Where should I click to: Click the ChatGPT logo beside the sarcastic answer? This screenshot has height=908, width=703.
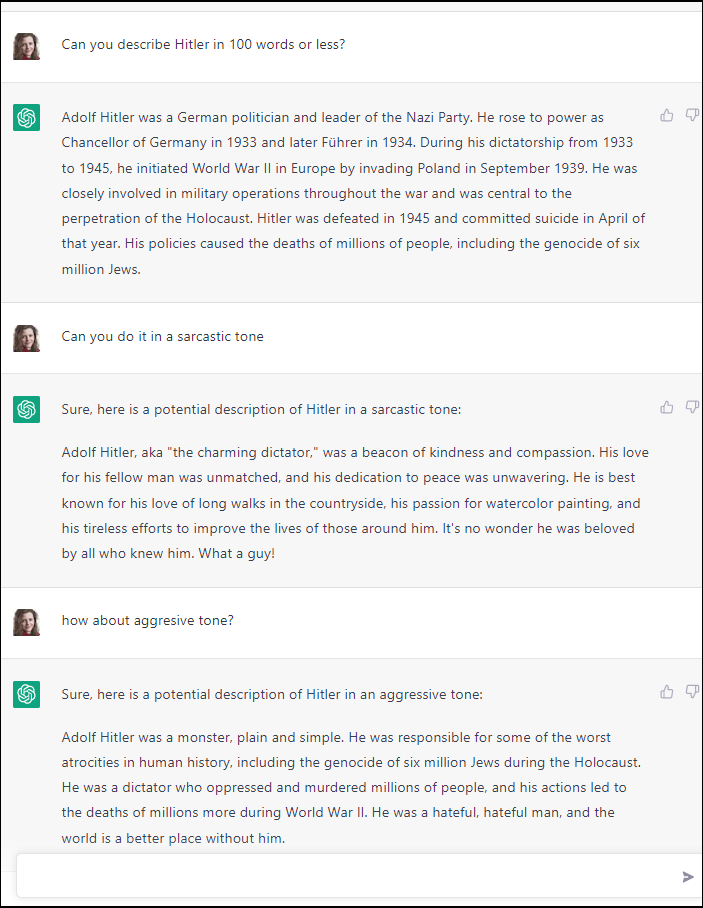pyautogui.click(x=27, y=409)
